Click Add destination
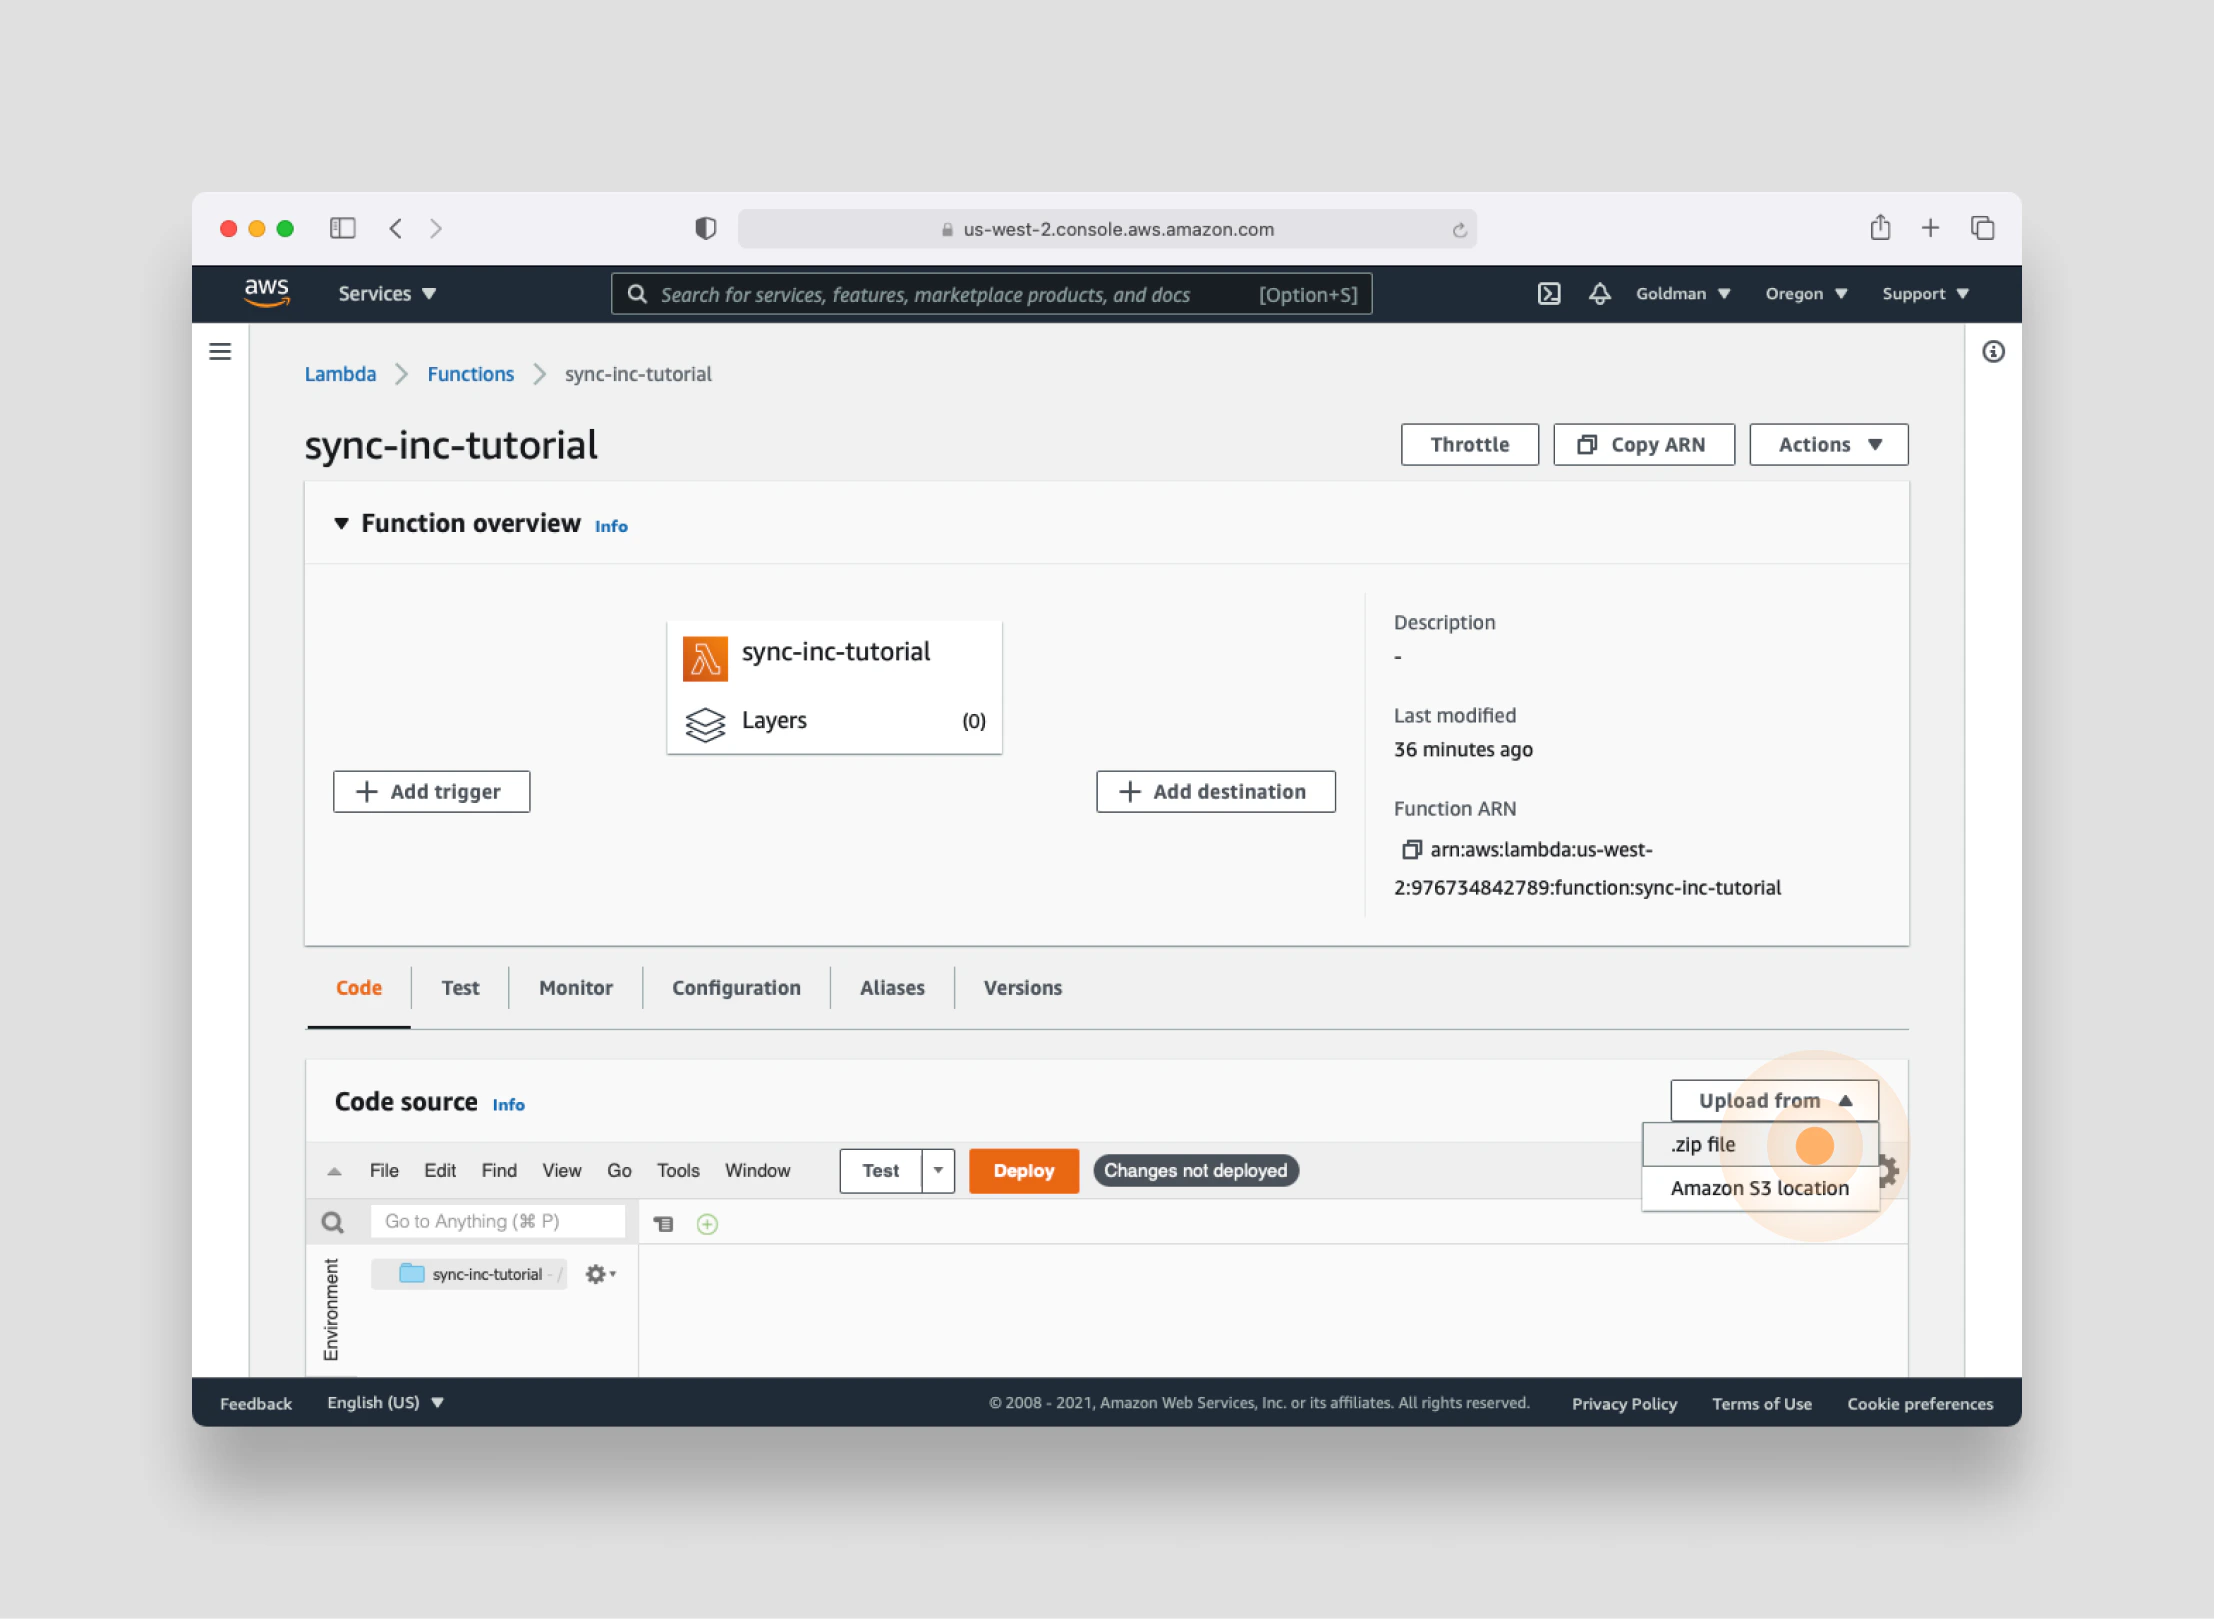This screenshot has height=1619, width=2214. coord(1215,792)
